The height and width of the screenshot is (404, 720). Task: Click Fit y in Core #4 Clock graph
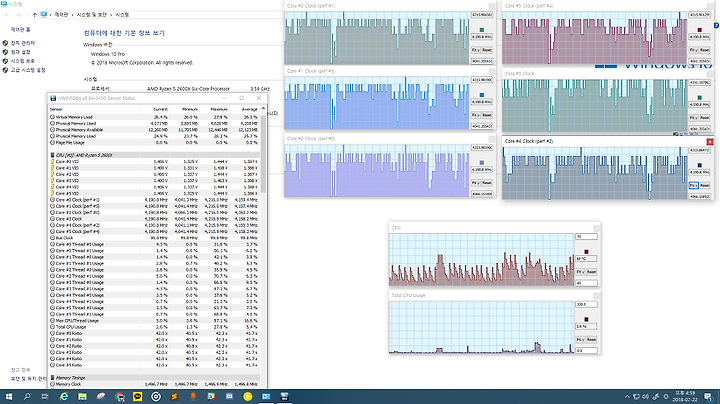click(x=693, y=185)
